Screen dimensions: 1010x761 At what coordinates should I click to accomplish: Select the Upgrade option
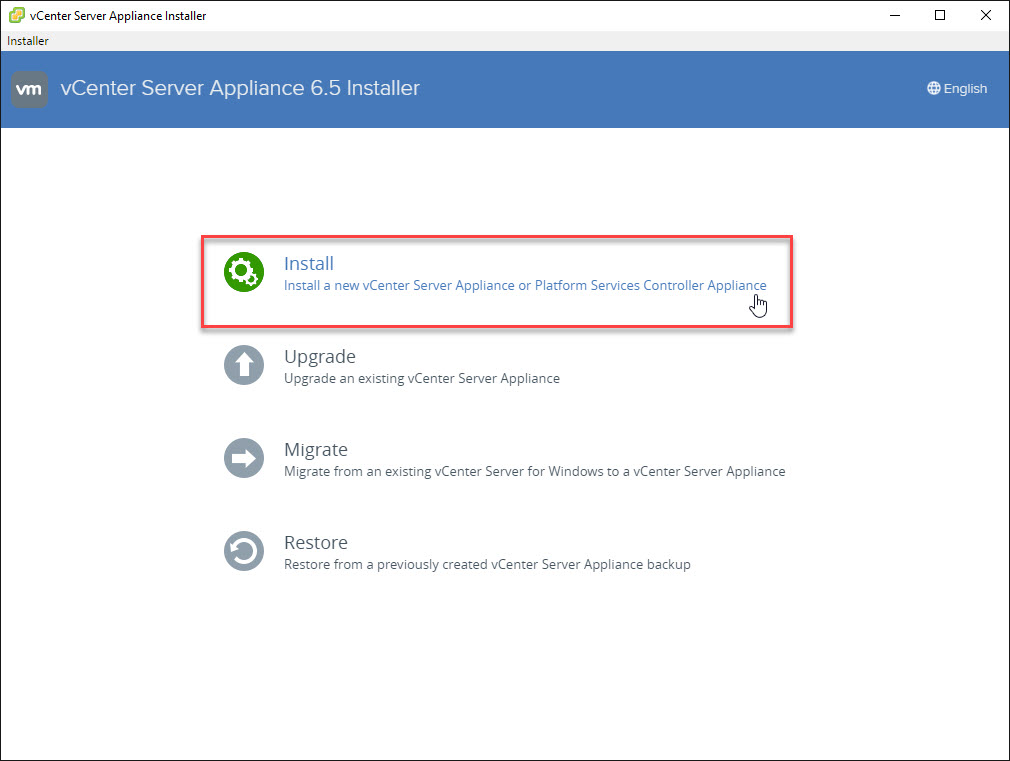pos(319,356)
